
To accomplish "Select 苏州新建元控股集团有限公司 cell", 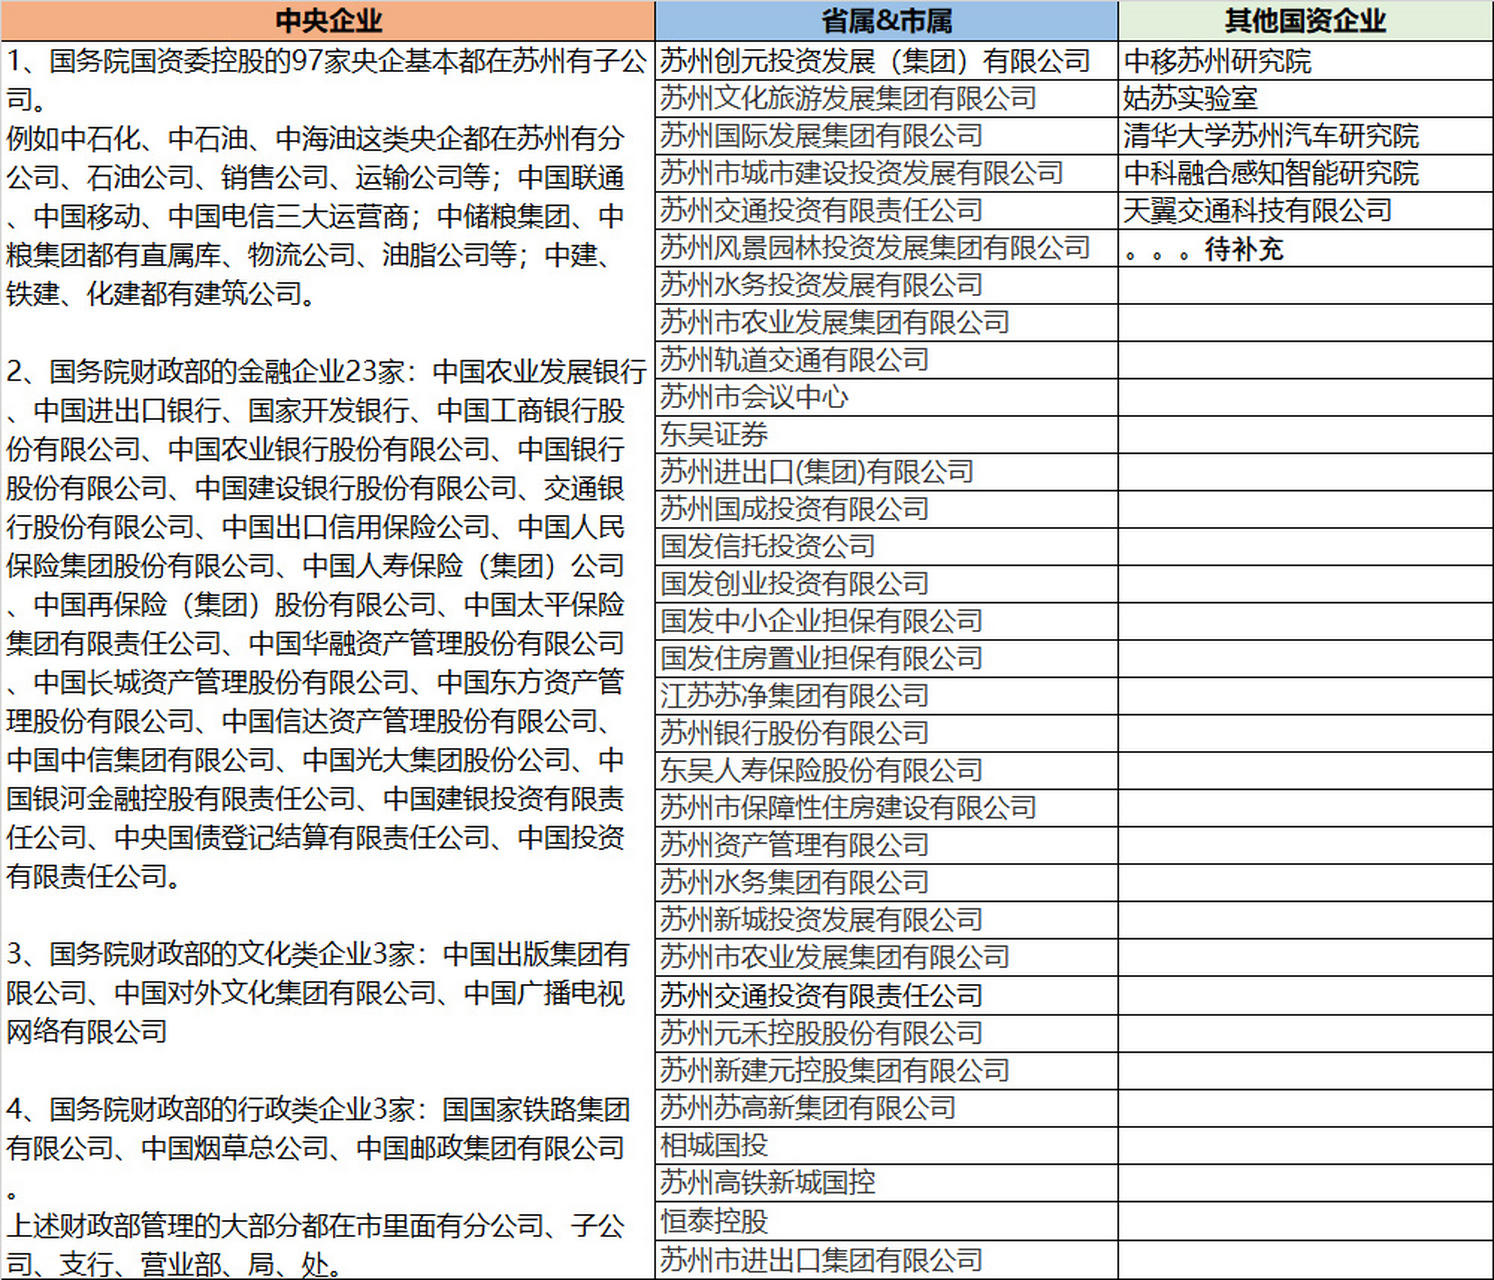I will click(x=886, y=1070).
